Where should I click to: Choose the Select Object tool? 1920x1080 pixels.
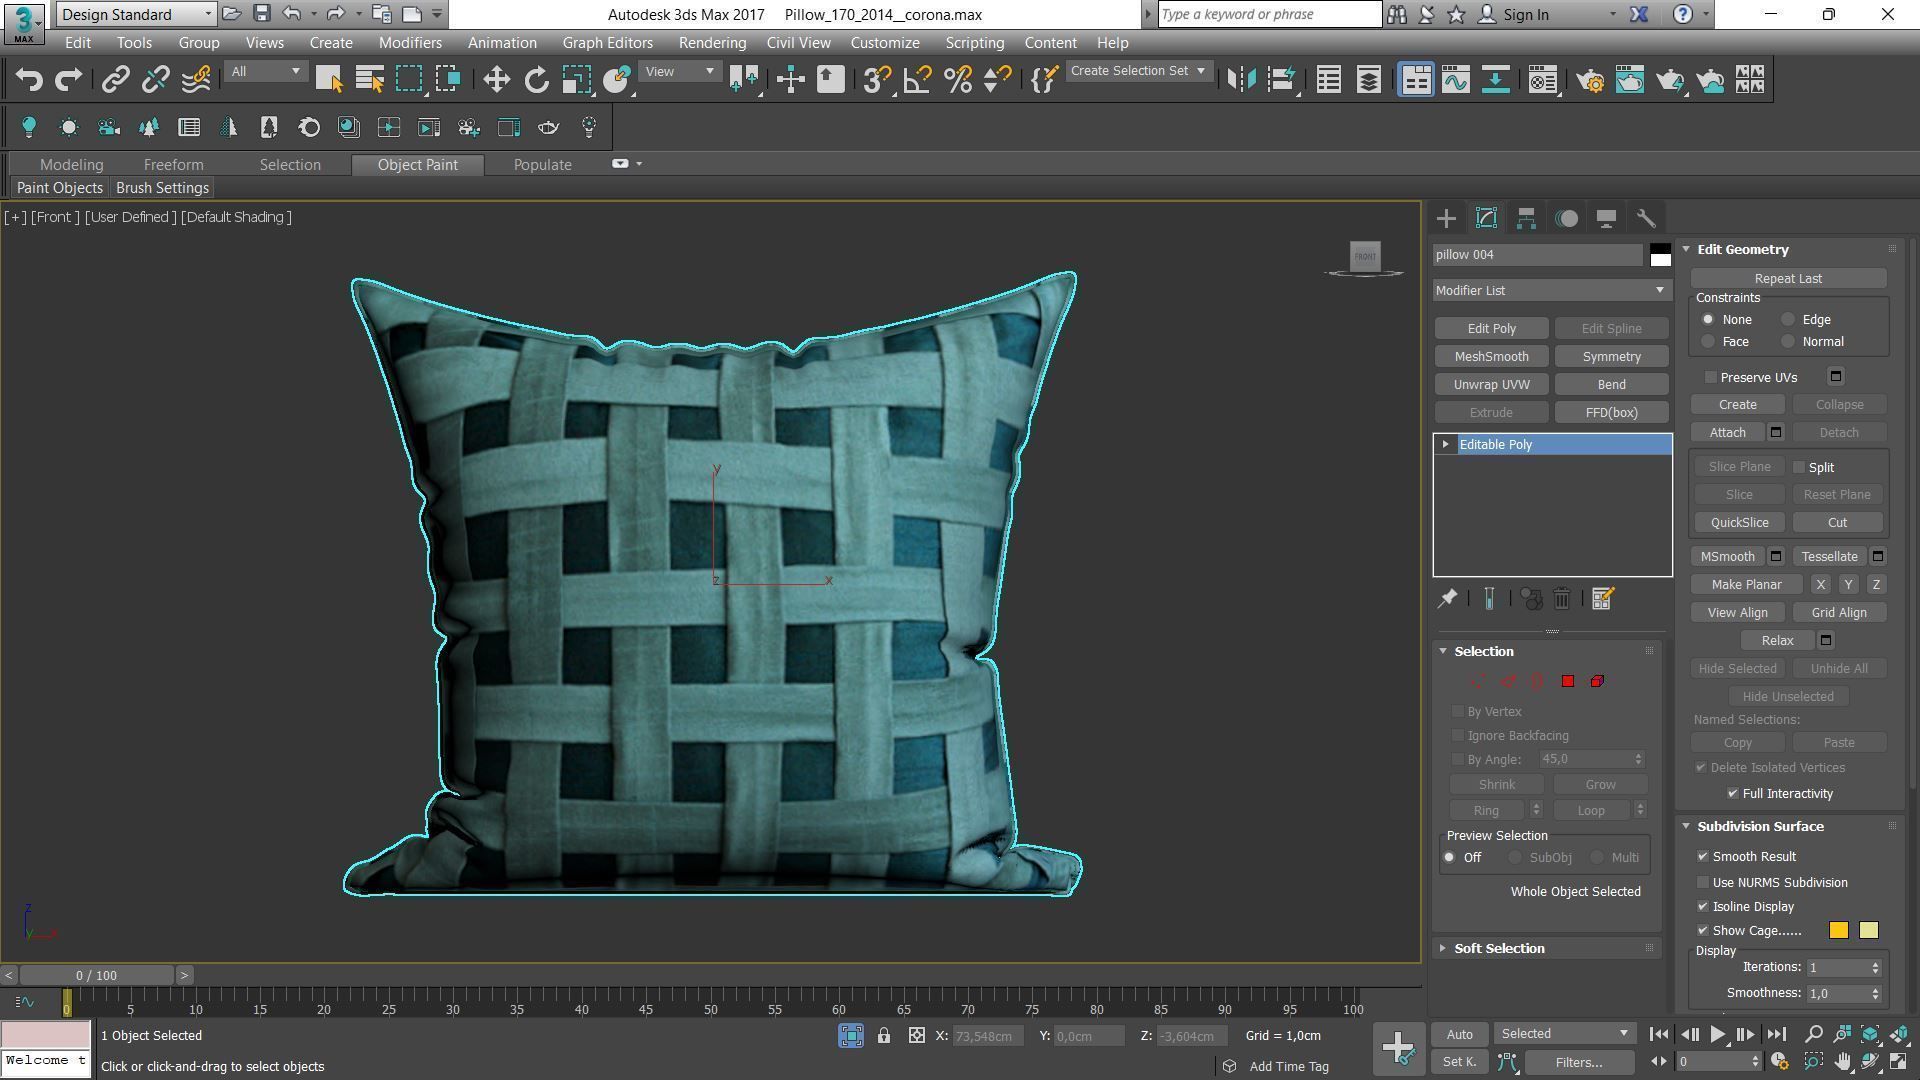(x=329, y=80)
